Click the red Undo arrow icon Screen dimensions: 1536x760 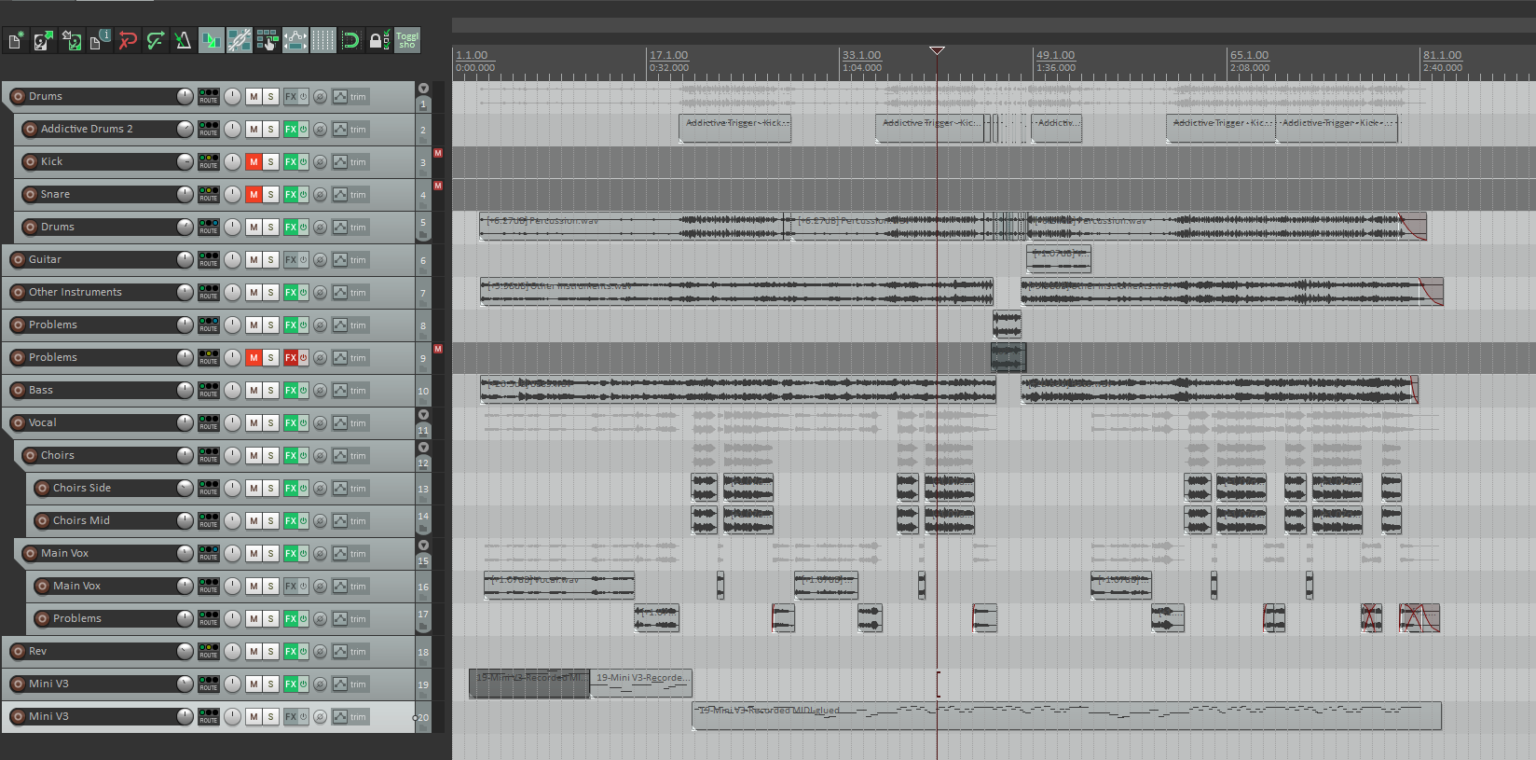point(127,41)
